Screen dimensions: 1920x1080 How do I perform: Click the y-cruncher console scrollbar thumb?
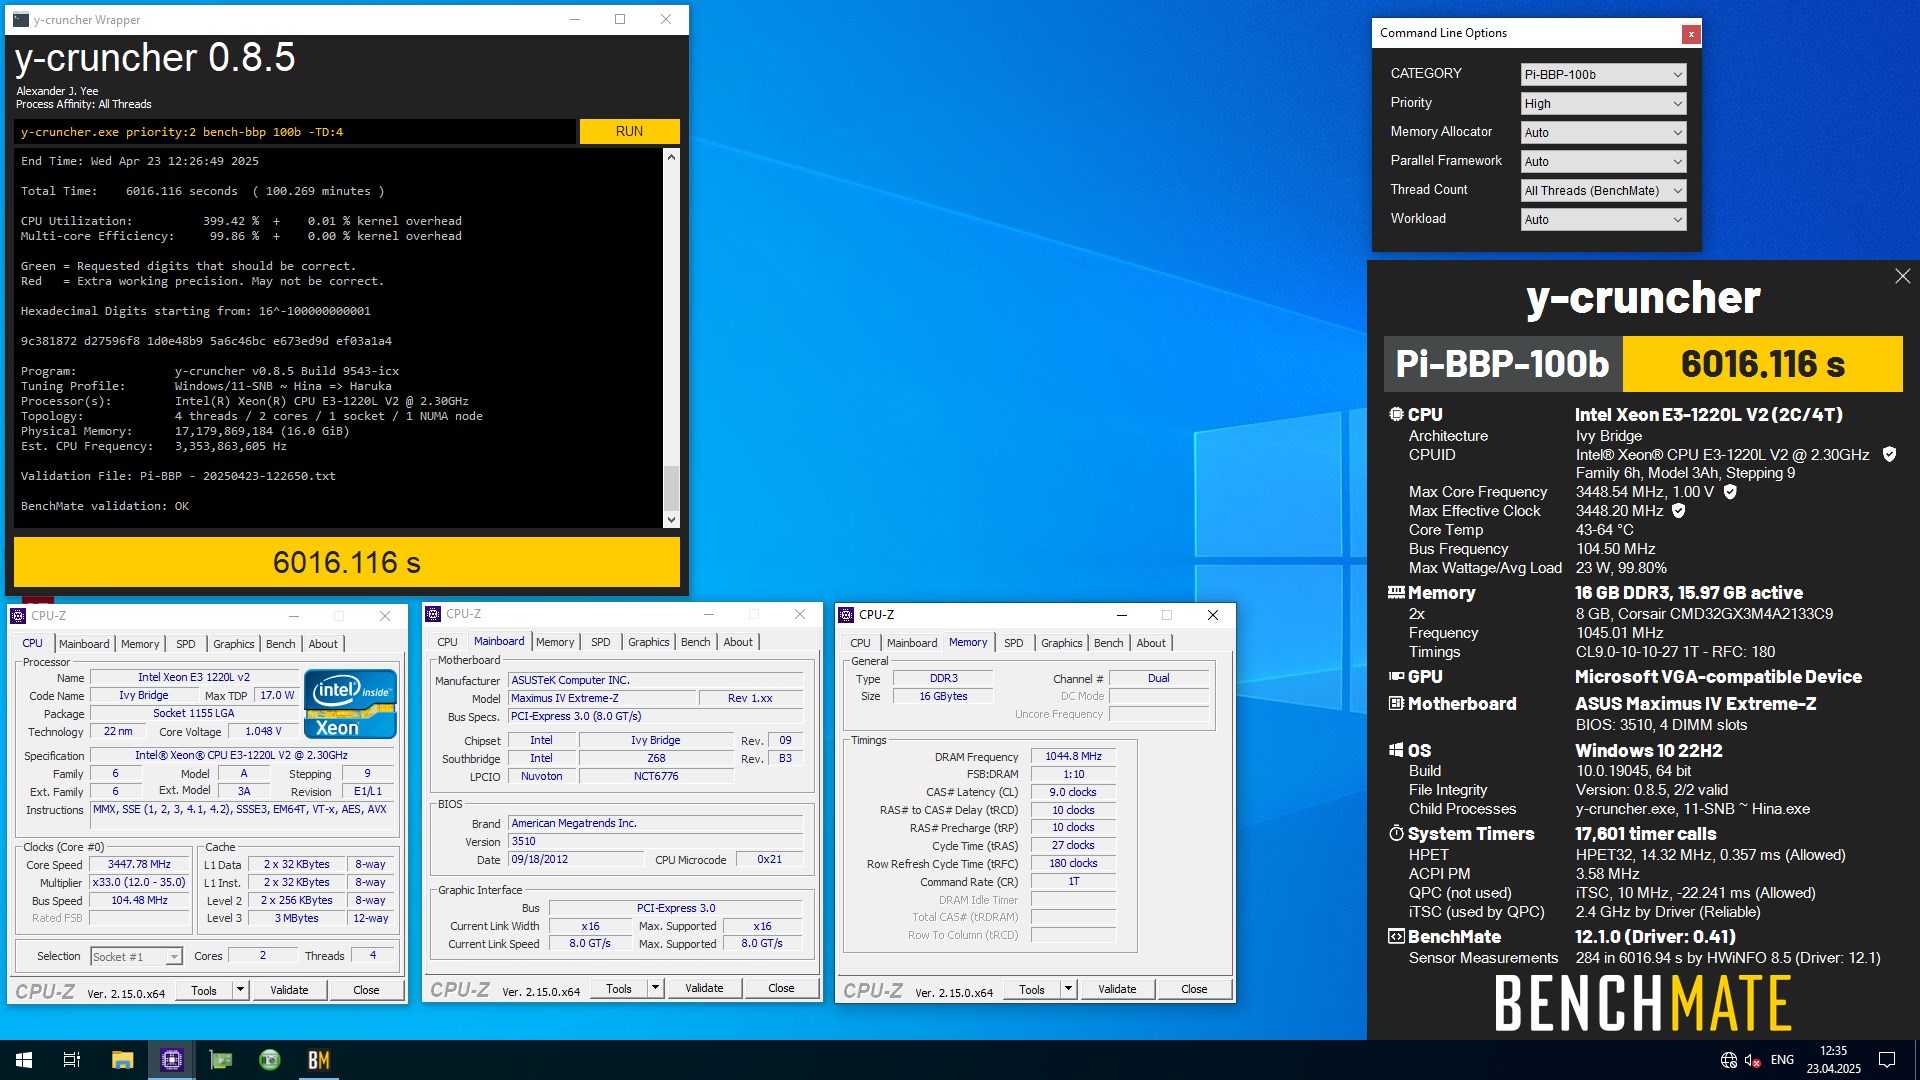click(x=671, y=488)
